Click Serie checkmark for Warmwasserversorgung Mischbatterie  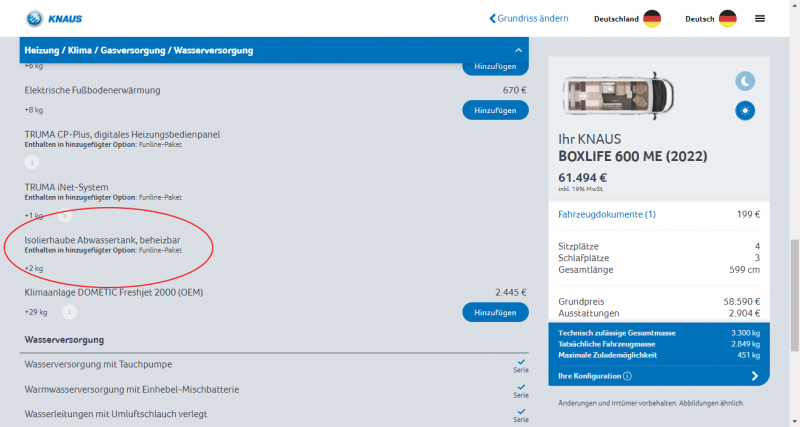[x=520, y=389]
